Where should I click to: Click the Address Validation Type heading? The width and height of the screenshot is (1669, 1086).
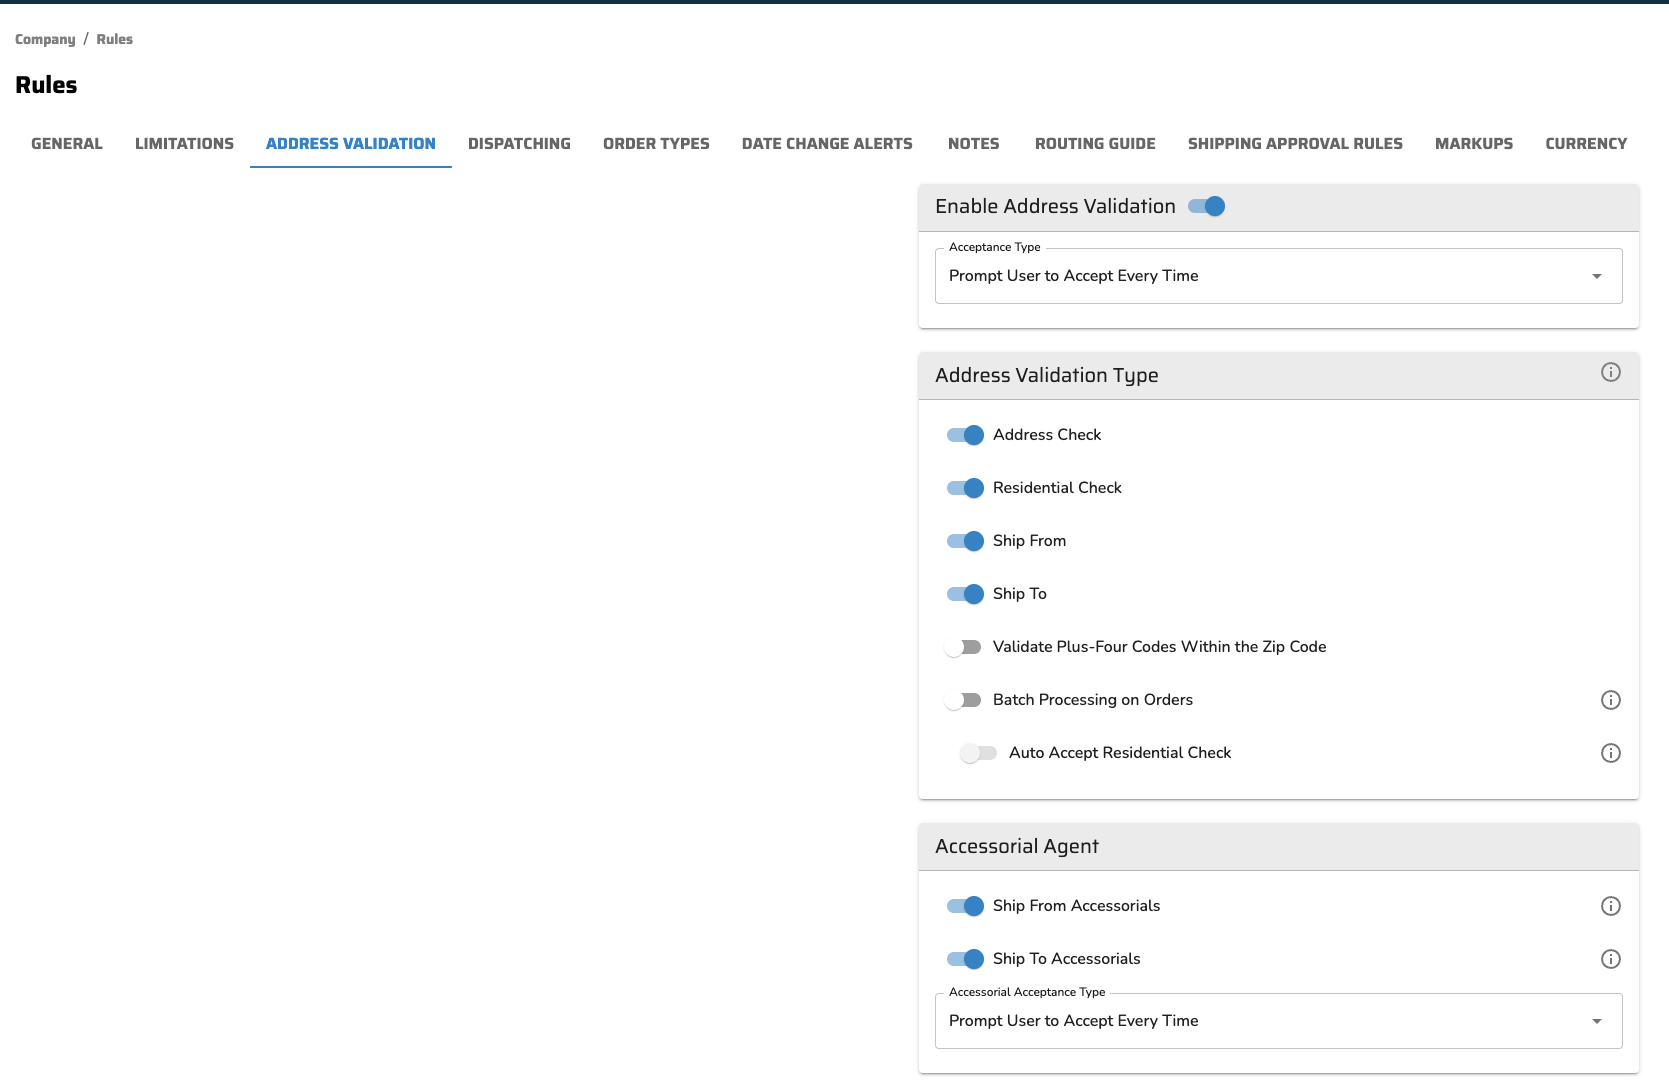click(1047, 375)
